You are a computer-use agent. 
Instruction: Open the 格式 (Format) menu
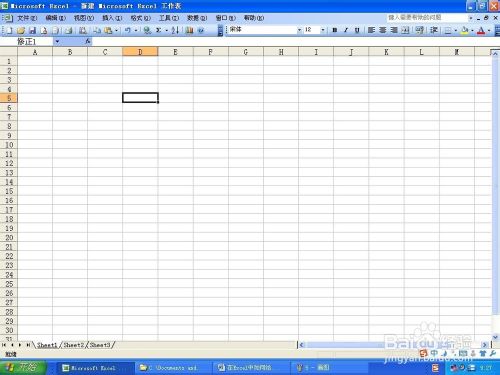tap(140, 18)
